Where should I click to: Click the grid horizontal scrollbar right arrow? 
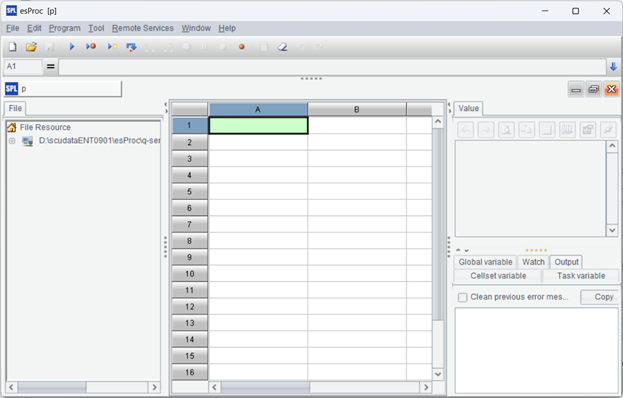pyautogui.click(x=426, y=387)
